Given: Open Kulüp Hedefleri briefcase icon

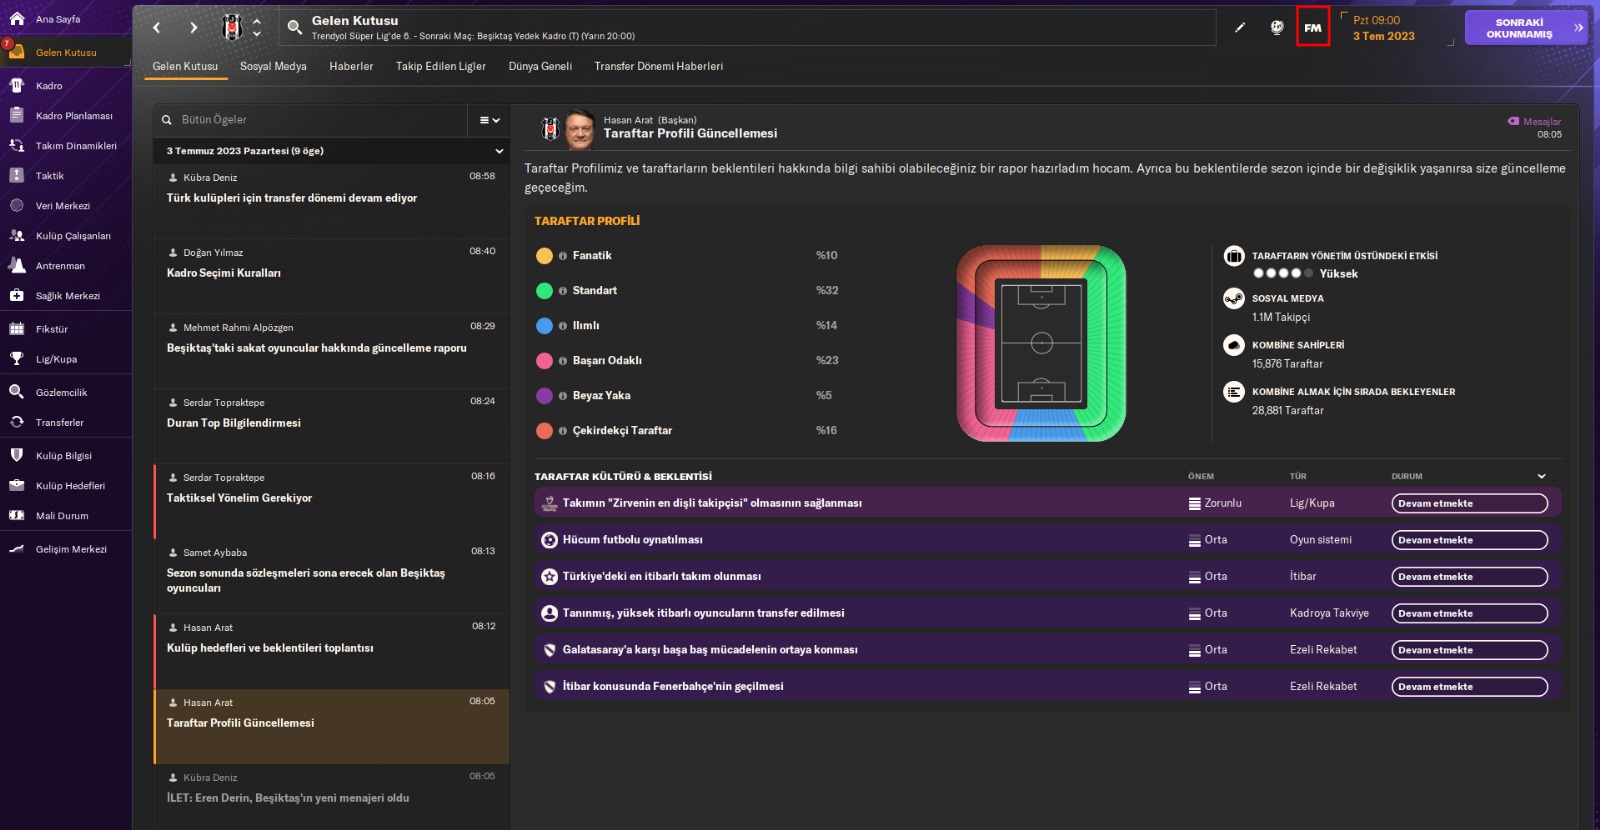Looking at the screenshot, I should pos(17,485).
